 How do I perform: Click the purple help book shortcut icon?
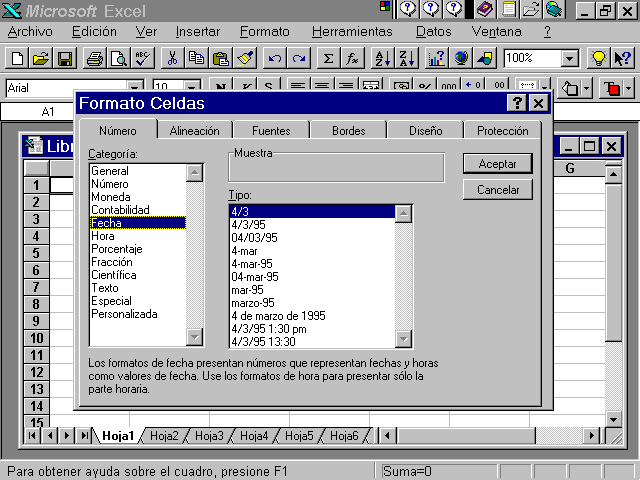[x=484, y=9]
